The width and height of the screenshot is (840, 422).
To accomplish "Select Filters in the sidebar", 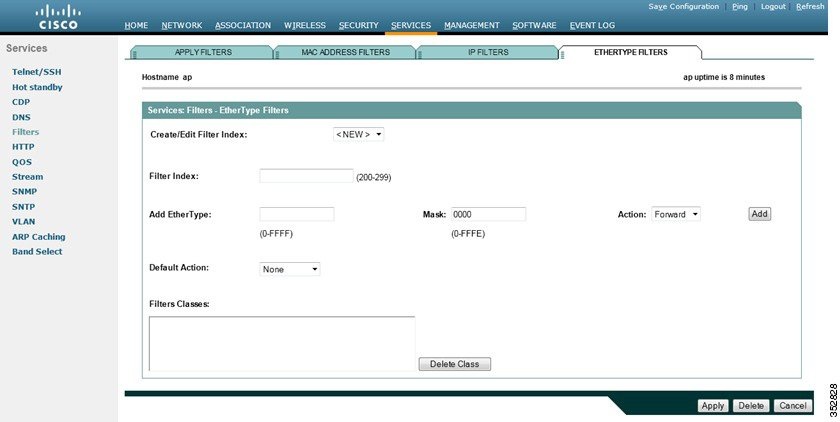I will pos(25,132).
